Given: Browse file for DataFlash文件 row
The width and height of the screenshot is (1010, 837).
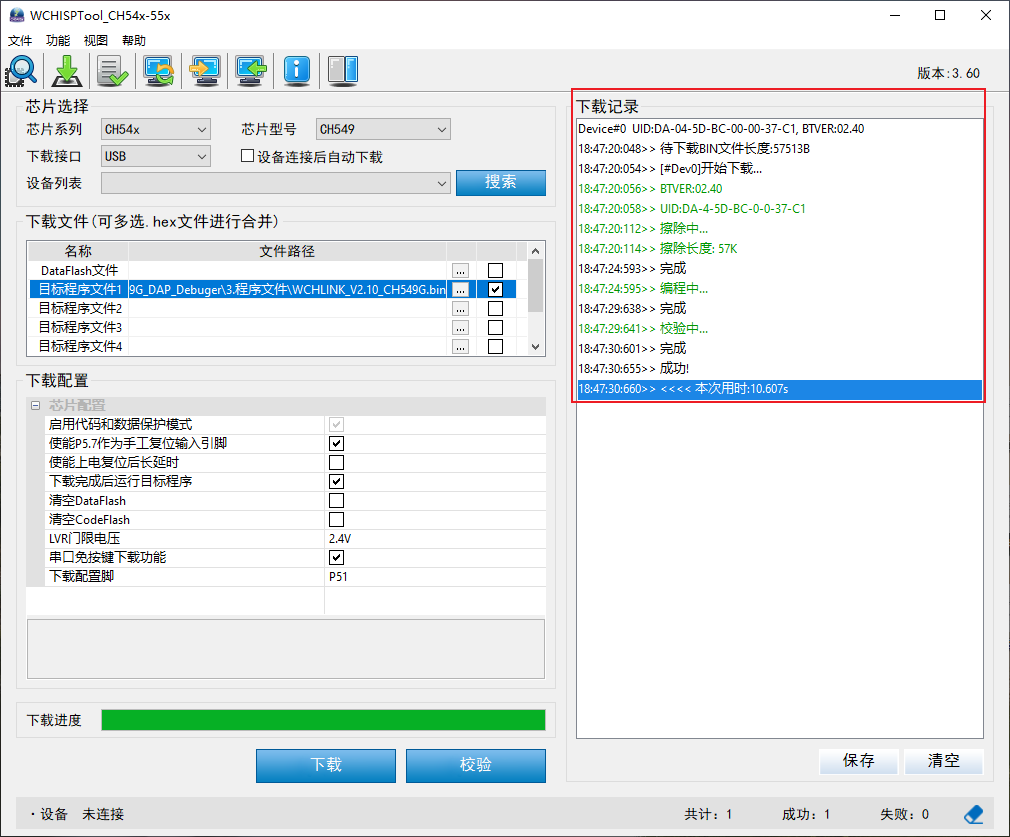Looking at the screenshot, I should pyautogui.click(x=460, y=271).
